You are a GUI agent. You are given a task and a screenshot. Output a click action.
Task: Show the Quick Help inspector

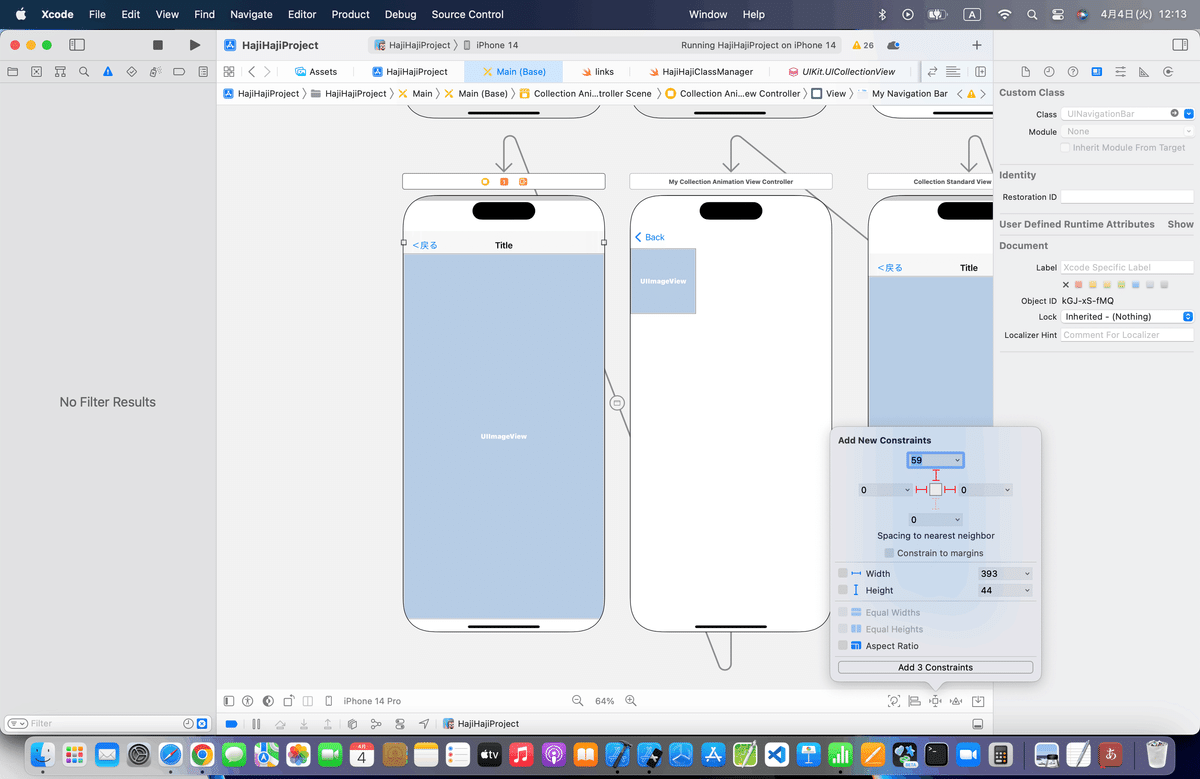tap(1073, 72)
